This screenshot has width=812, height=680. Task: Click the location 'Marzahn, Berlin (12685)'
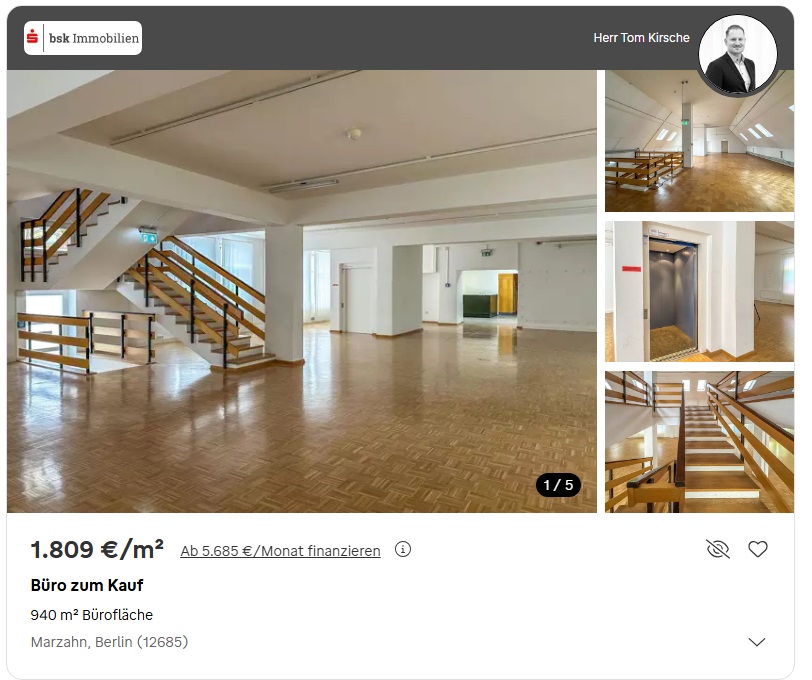109,642
